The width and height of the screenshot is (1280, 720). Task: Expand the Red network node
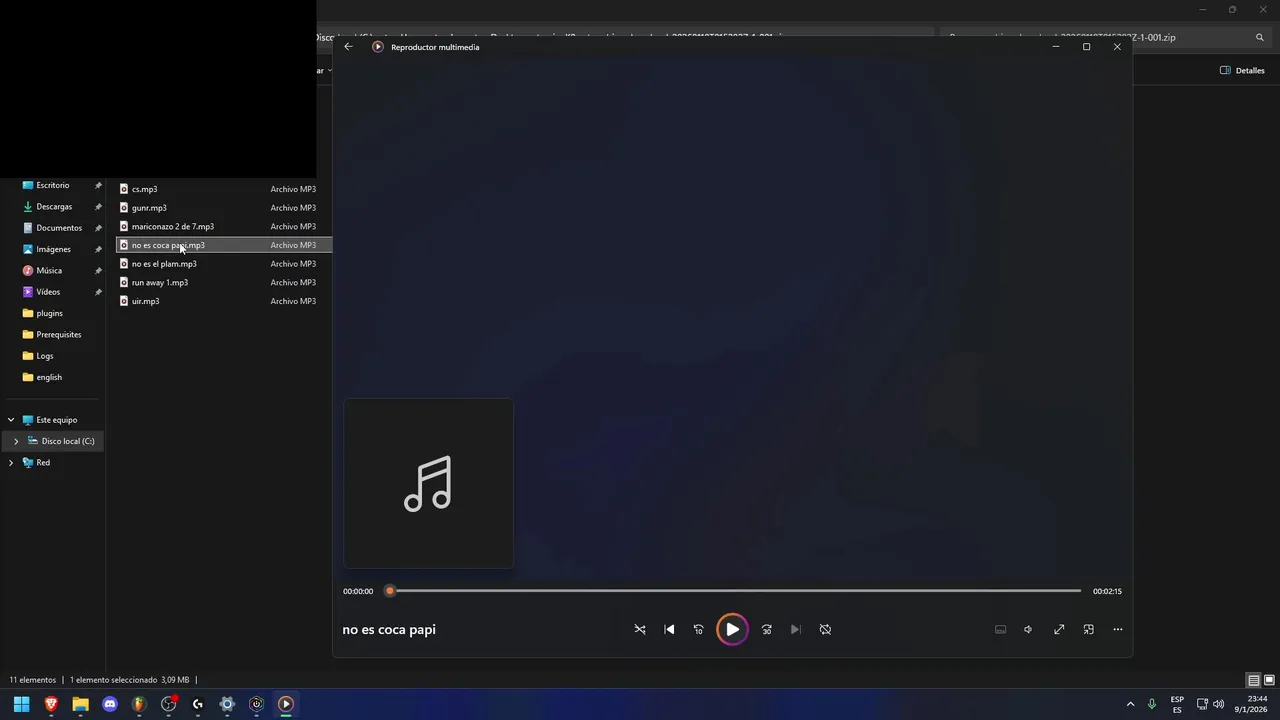pyautogui.click(x=11, y=463)
